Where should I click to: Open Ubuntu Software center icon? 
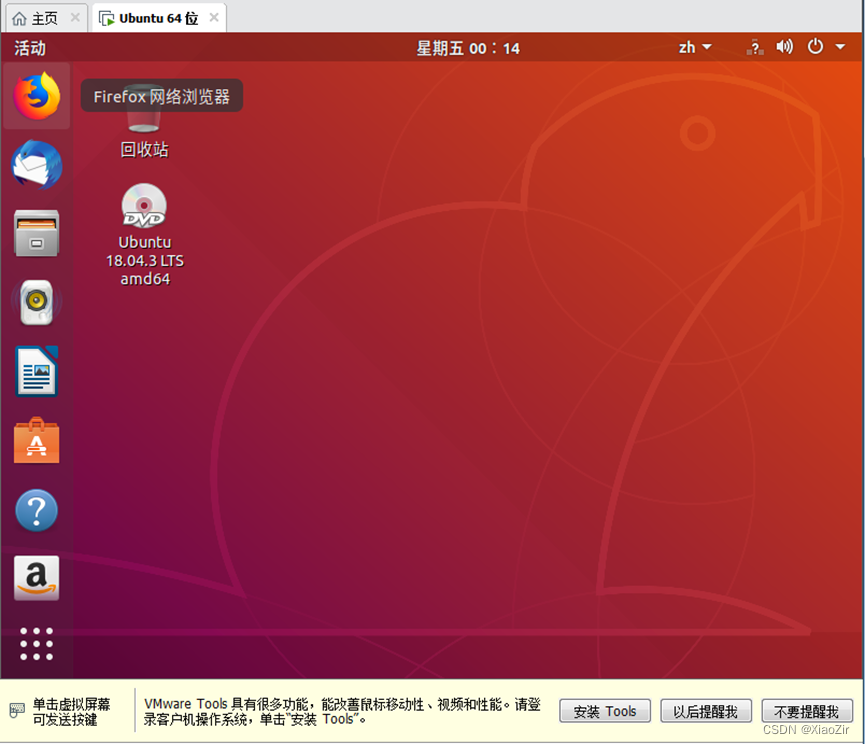point(36,440)
